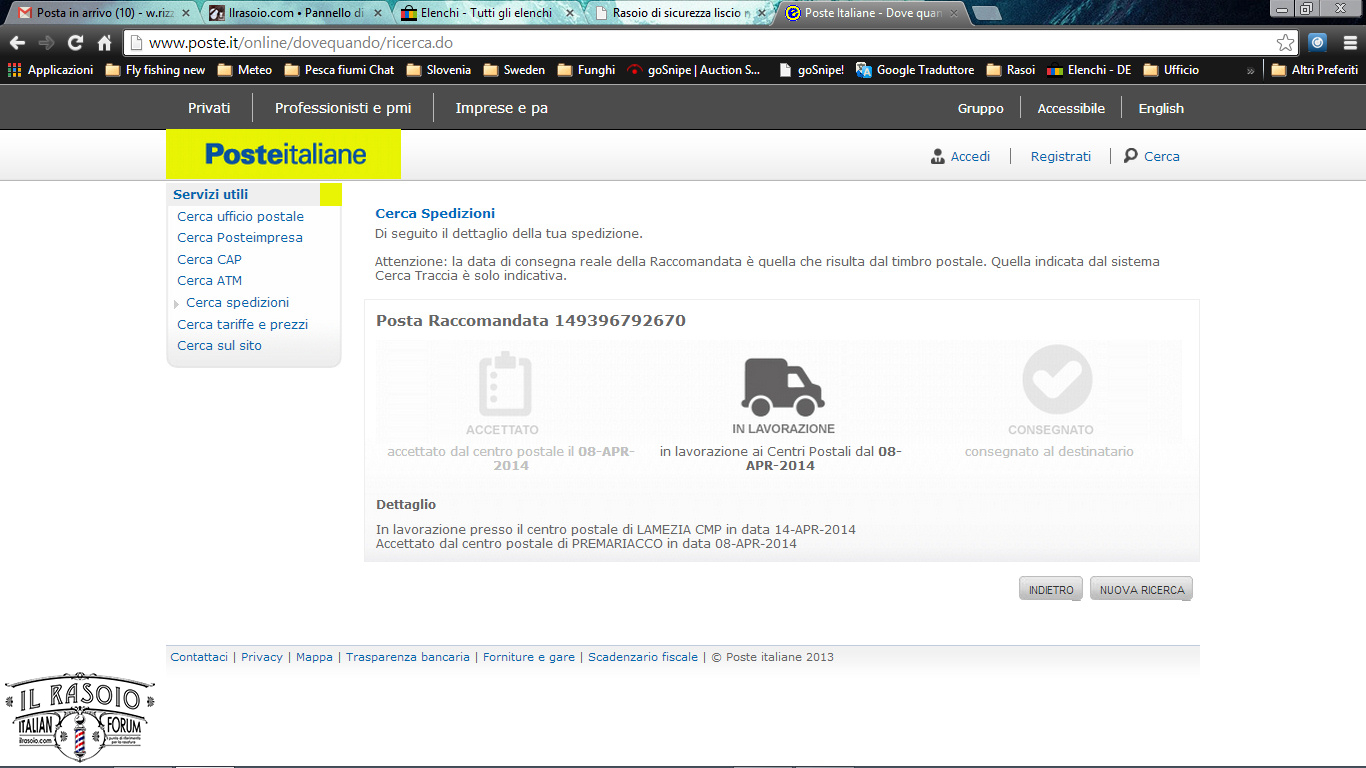1366x768 pixels.
Task: Open Cerca ufficio postale link
Action: (240, 216)
